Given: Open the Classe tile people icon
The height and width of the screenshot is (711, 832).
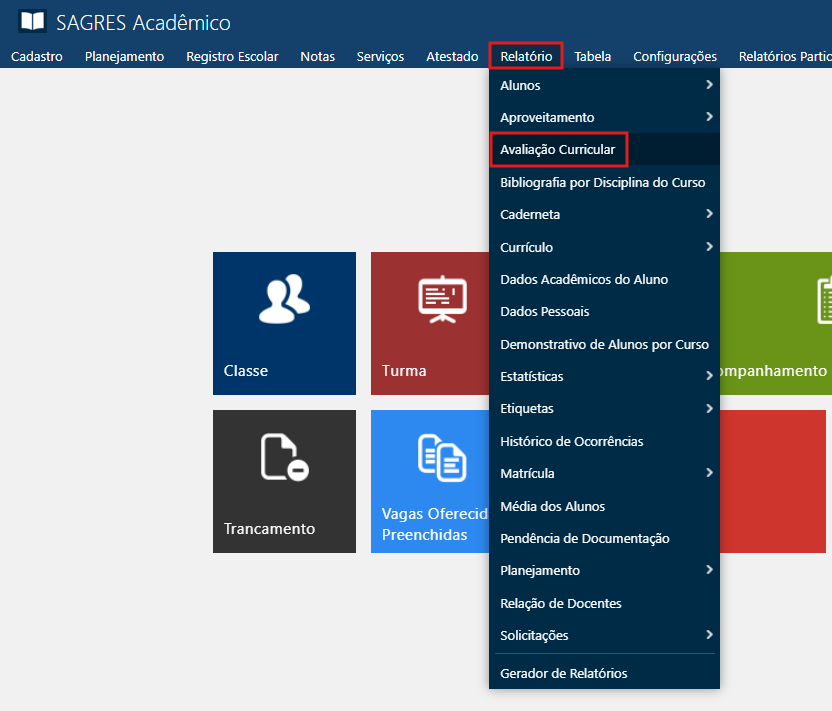Looking at the screenshot, I should (284, 299).
